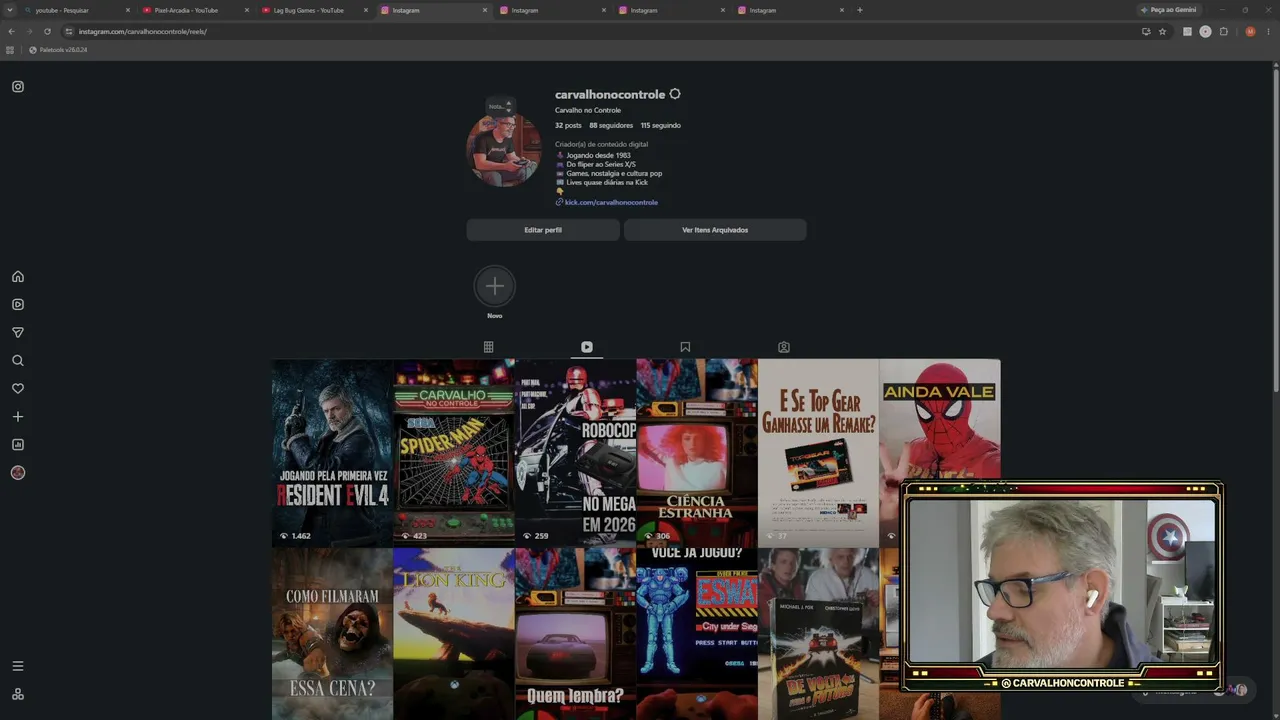1280x720 pixels.
Task: Create new post via sidebar plus icon
Action: (18, 417)
